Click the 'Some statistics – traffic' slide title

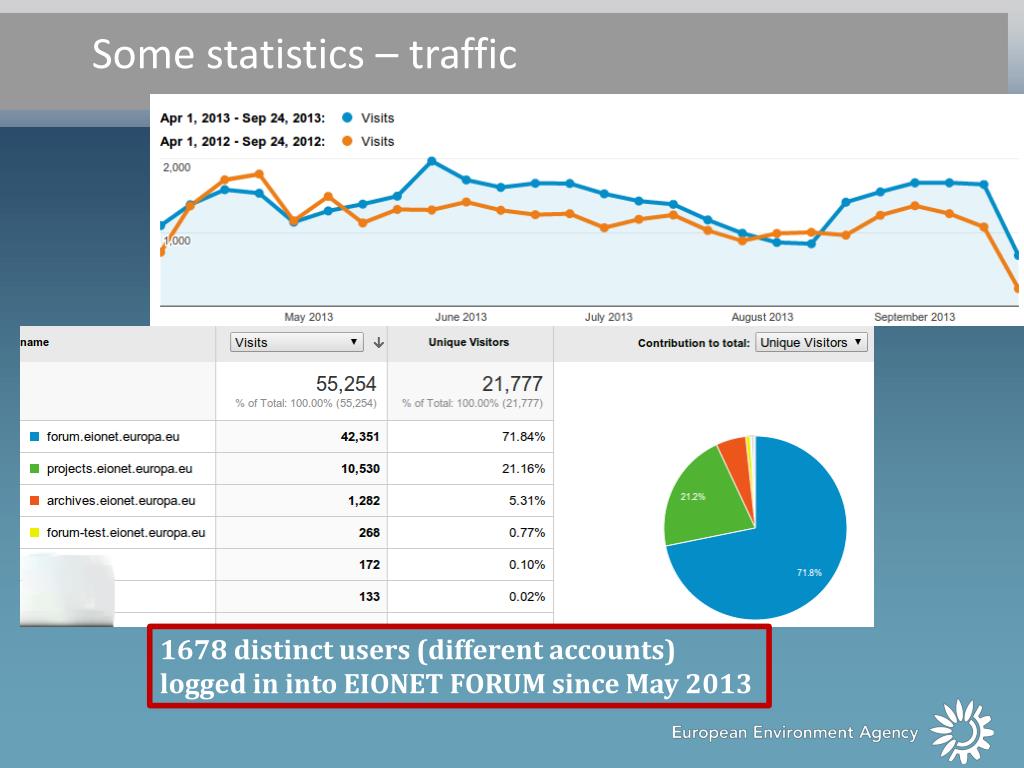[304, 54]
